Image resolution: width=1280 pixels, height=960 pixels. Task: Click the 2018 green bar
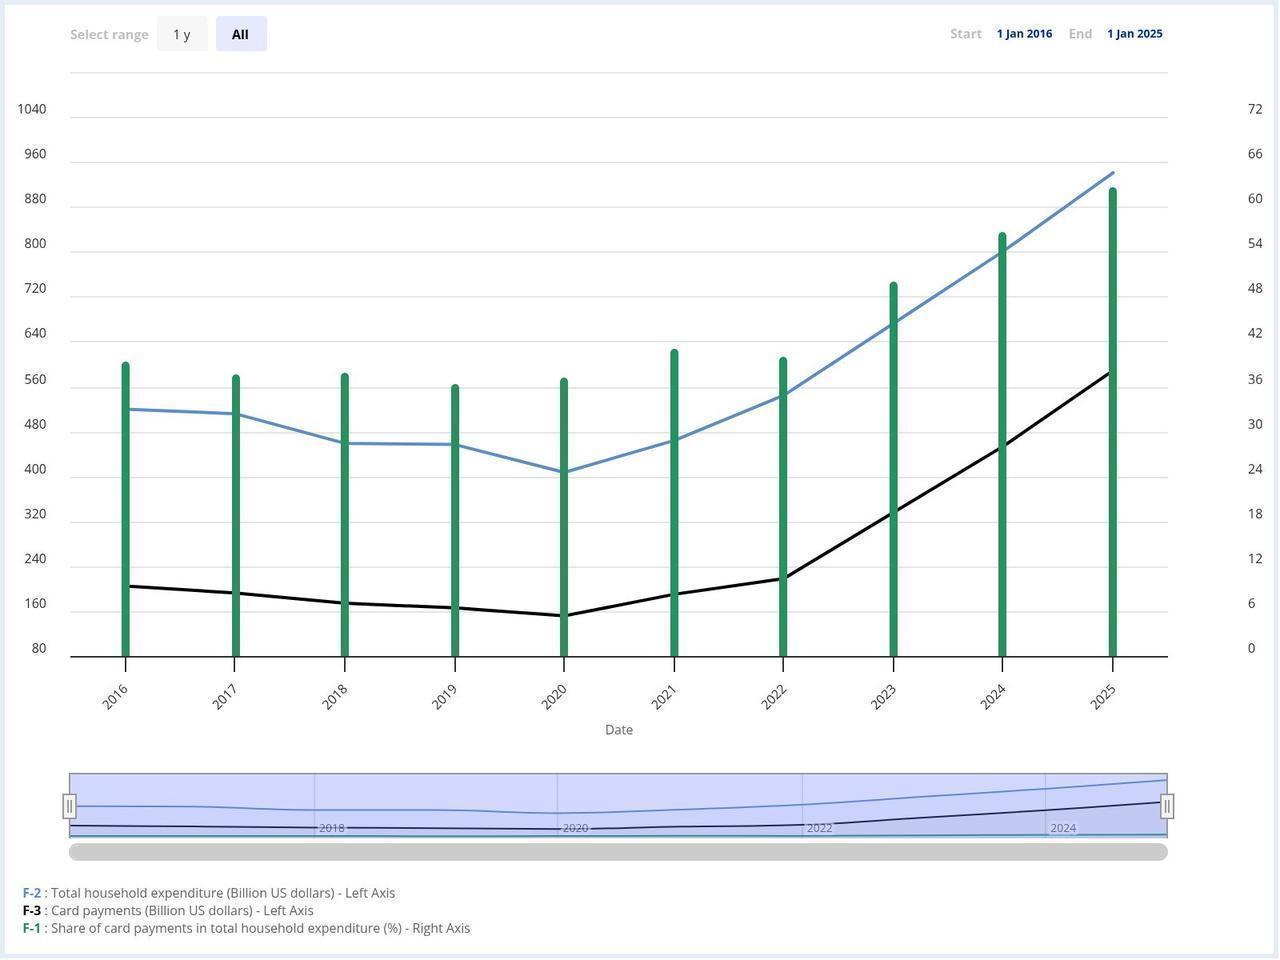pyautogui.click(x=345, y=515)
